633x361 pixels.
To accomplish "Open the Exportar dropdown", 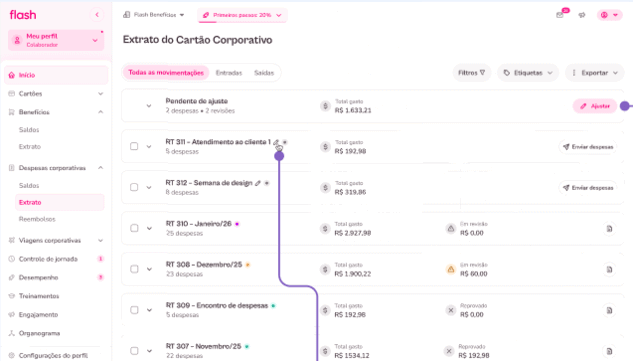I will 595,73.
